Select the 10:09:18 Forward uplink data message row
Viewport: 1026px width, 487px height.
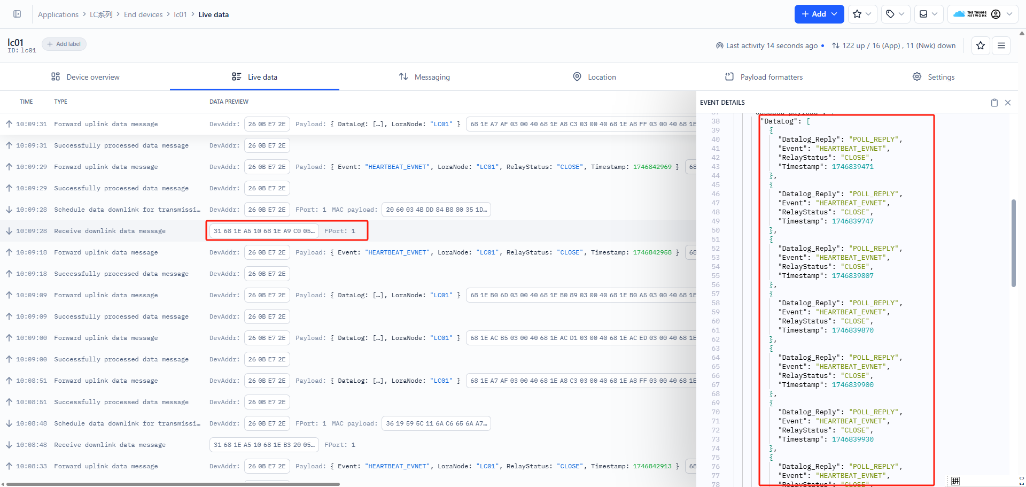click(x=347, y=252)
